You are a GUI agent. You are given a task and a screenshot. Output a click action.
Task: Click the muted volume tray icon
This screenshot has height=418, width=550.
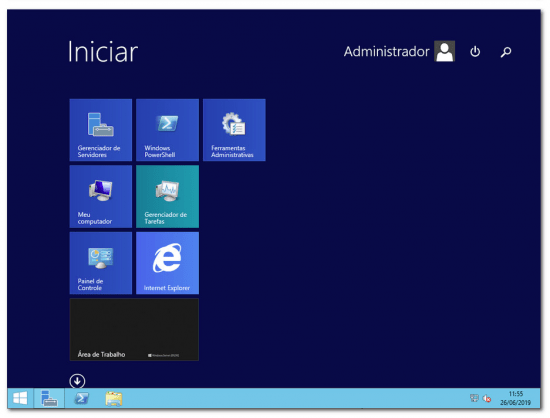point(487,398)
